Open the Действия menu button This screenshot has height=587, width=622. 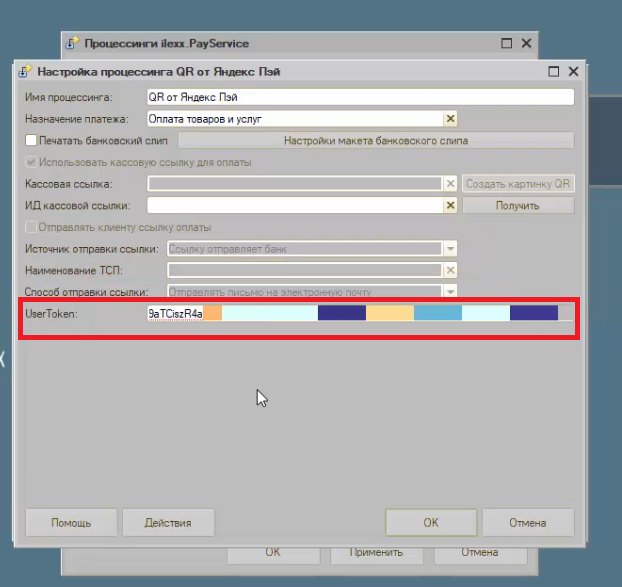click(168, 523)
